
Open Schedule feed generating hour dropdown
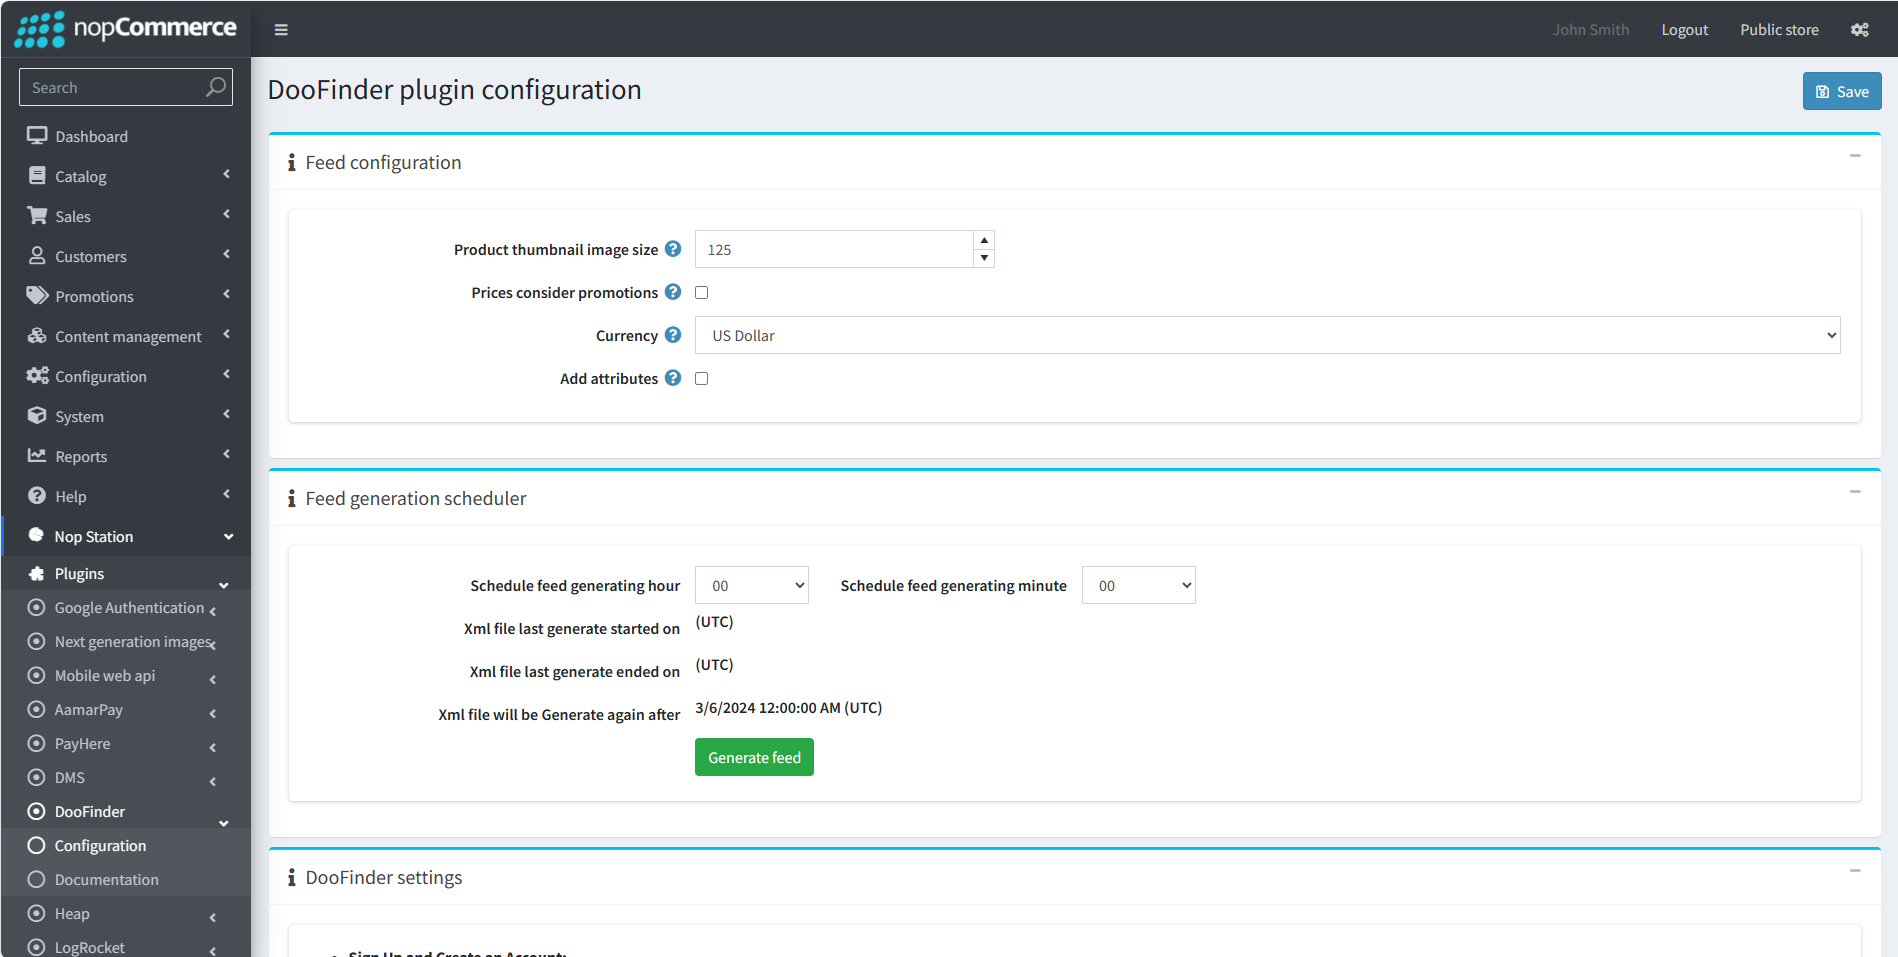coord(751,585)
